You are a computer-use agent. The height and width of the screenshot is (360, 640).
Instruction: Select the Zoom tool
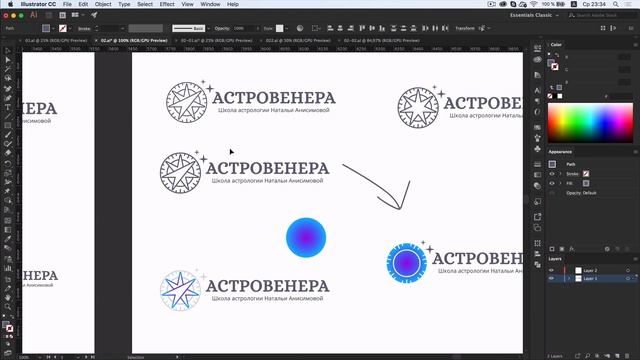[x=8, y=307]
